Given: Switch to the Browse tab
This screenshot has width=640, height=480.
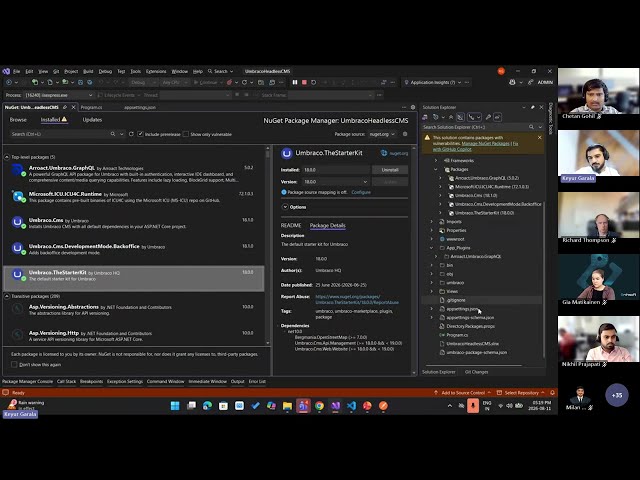Looking at the screenshot, I should [18, 120].
